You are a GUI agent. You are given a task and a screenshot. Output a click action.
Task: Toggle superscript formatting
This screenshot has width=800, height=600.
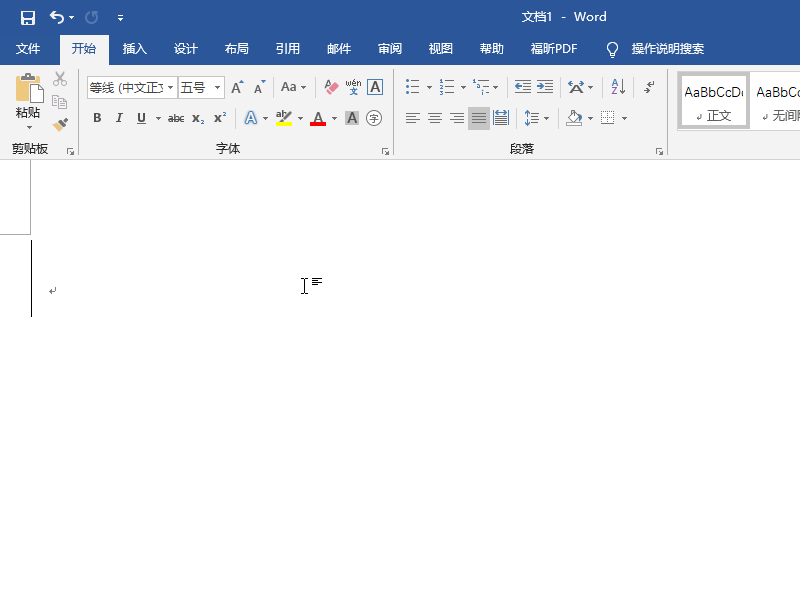[x=220, y=118]
